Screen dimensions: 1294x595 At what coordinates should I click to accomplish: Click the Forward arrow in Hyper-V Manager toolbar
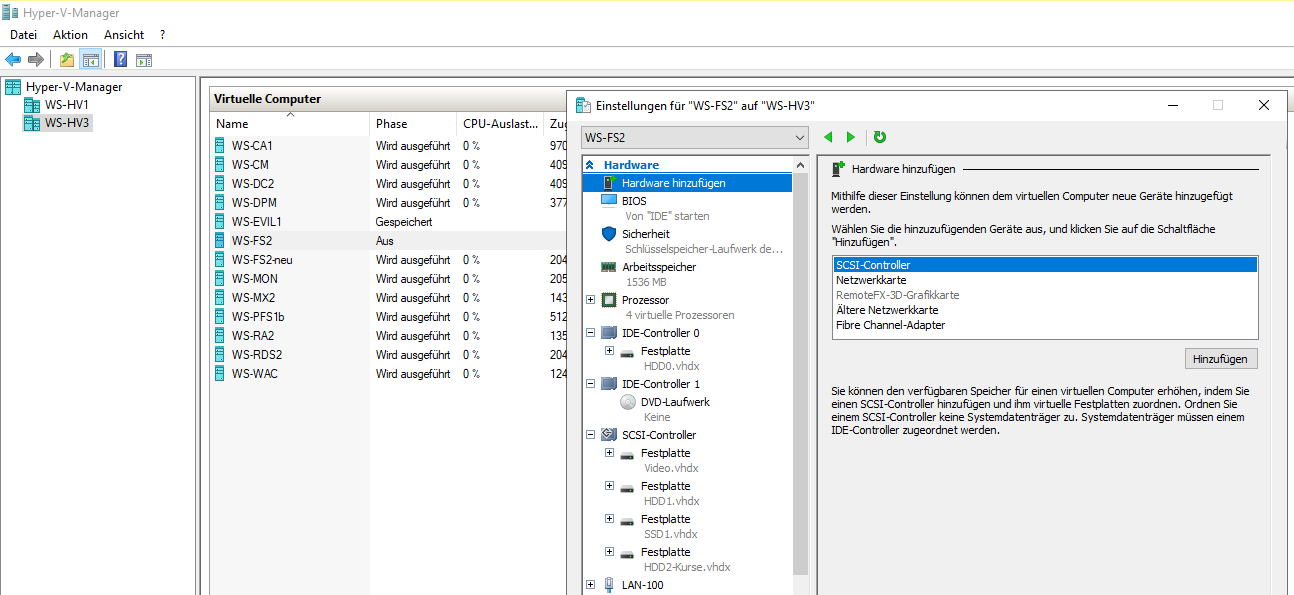coord(36,59)
